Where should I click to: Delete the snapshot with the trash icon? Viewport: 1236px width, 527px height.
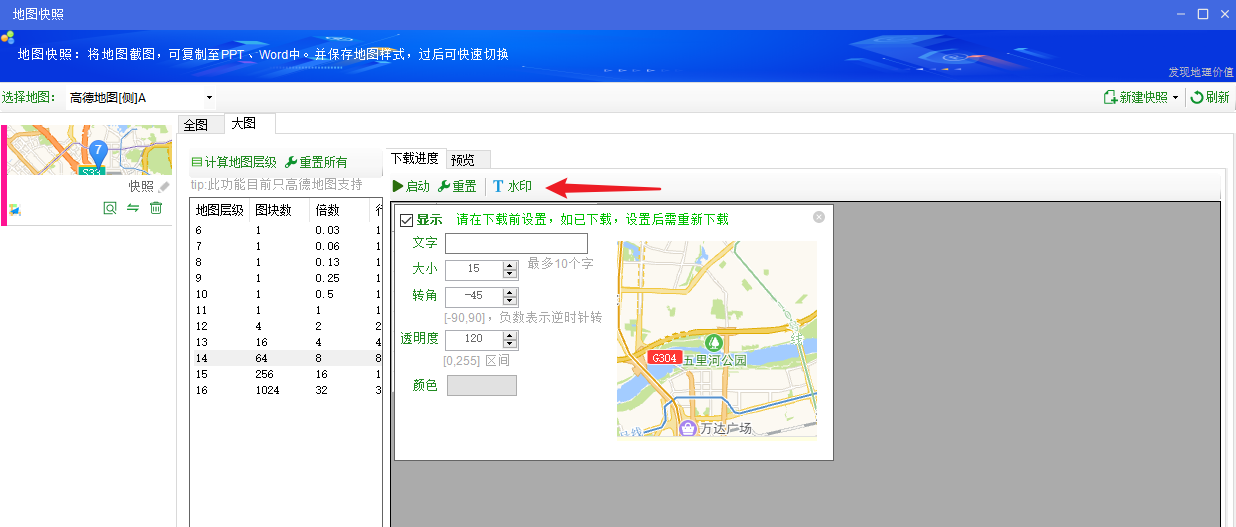[156, 208]
